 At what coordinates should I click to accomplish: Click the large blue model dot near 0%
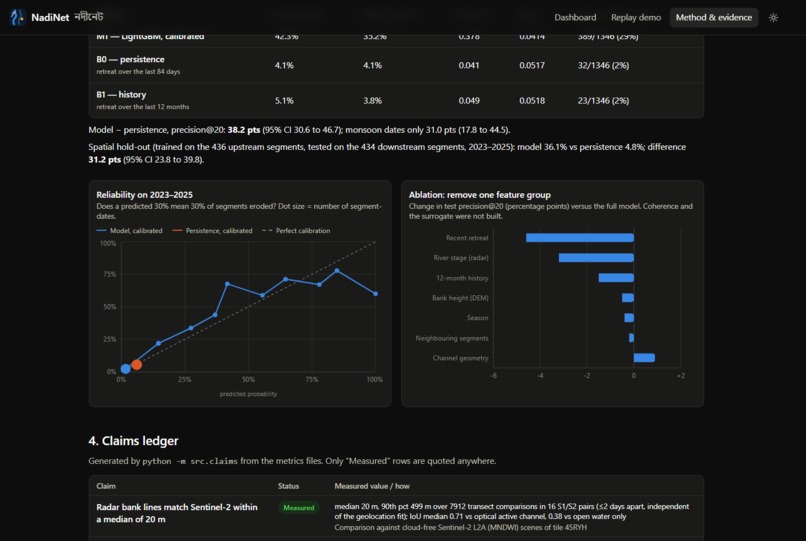pyautogui.click(x=125, y=368)
